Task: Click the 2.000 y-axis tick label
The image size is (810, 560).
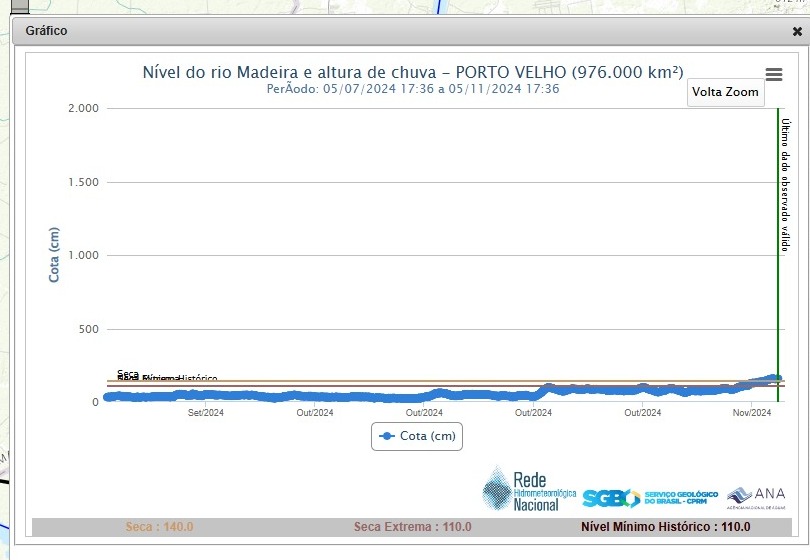Action: click(83, 108)
